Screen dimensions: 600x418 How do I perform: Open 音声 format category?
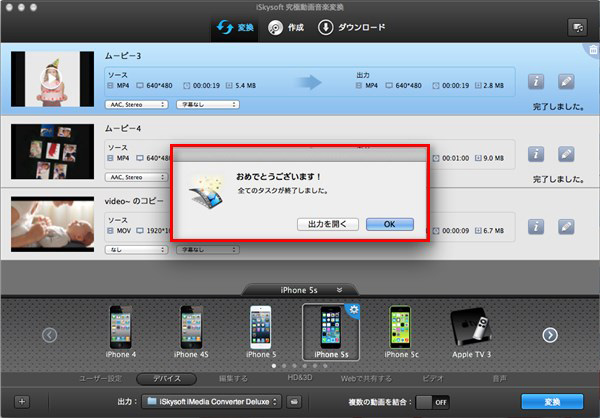coord(499,379)
